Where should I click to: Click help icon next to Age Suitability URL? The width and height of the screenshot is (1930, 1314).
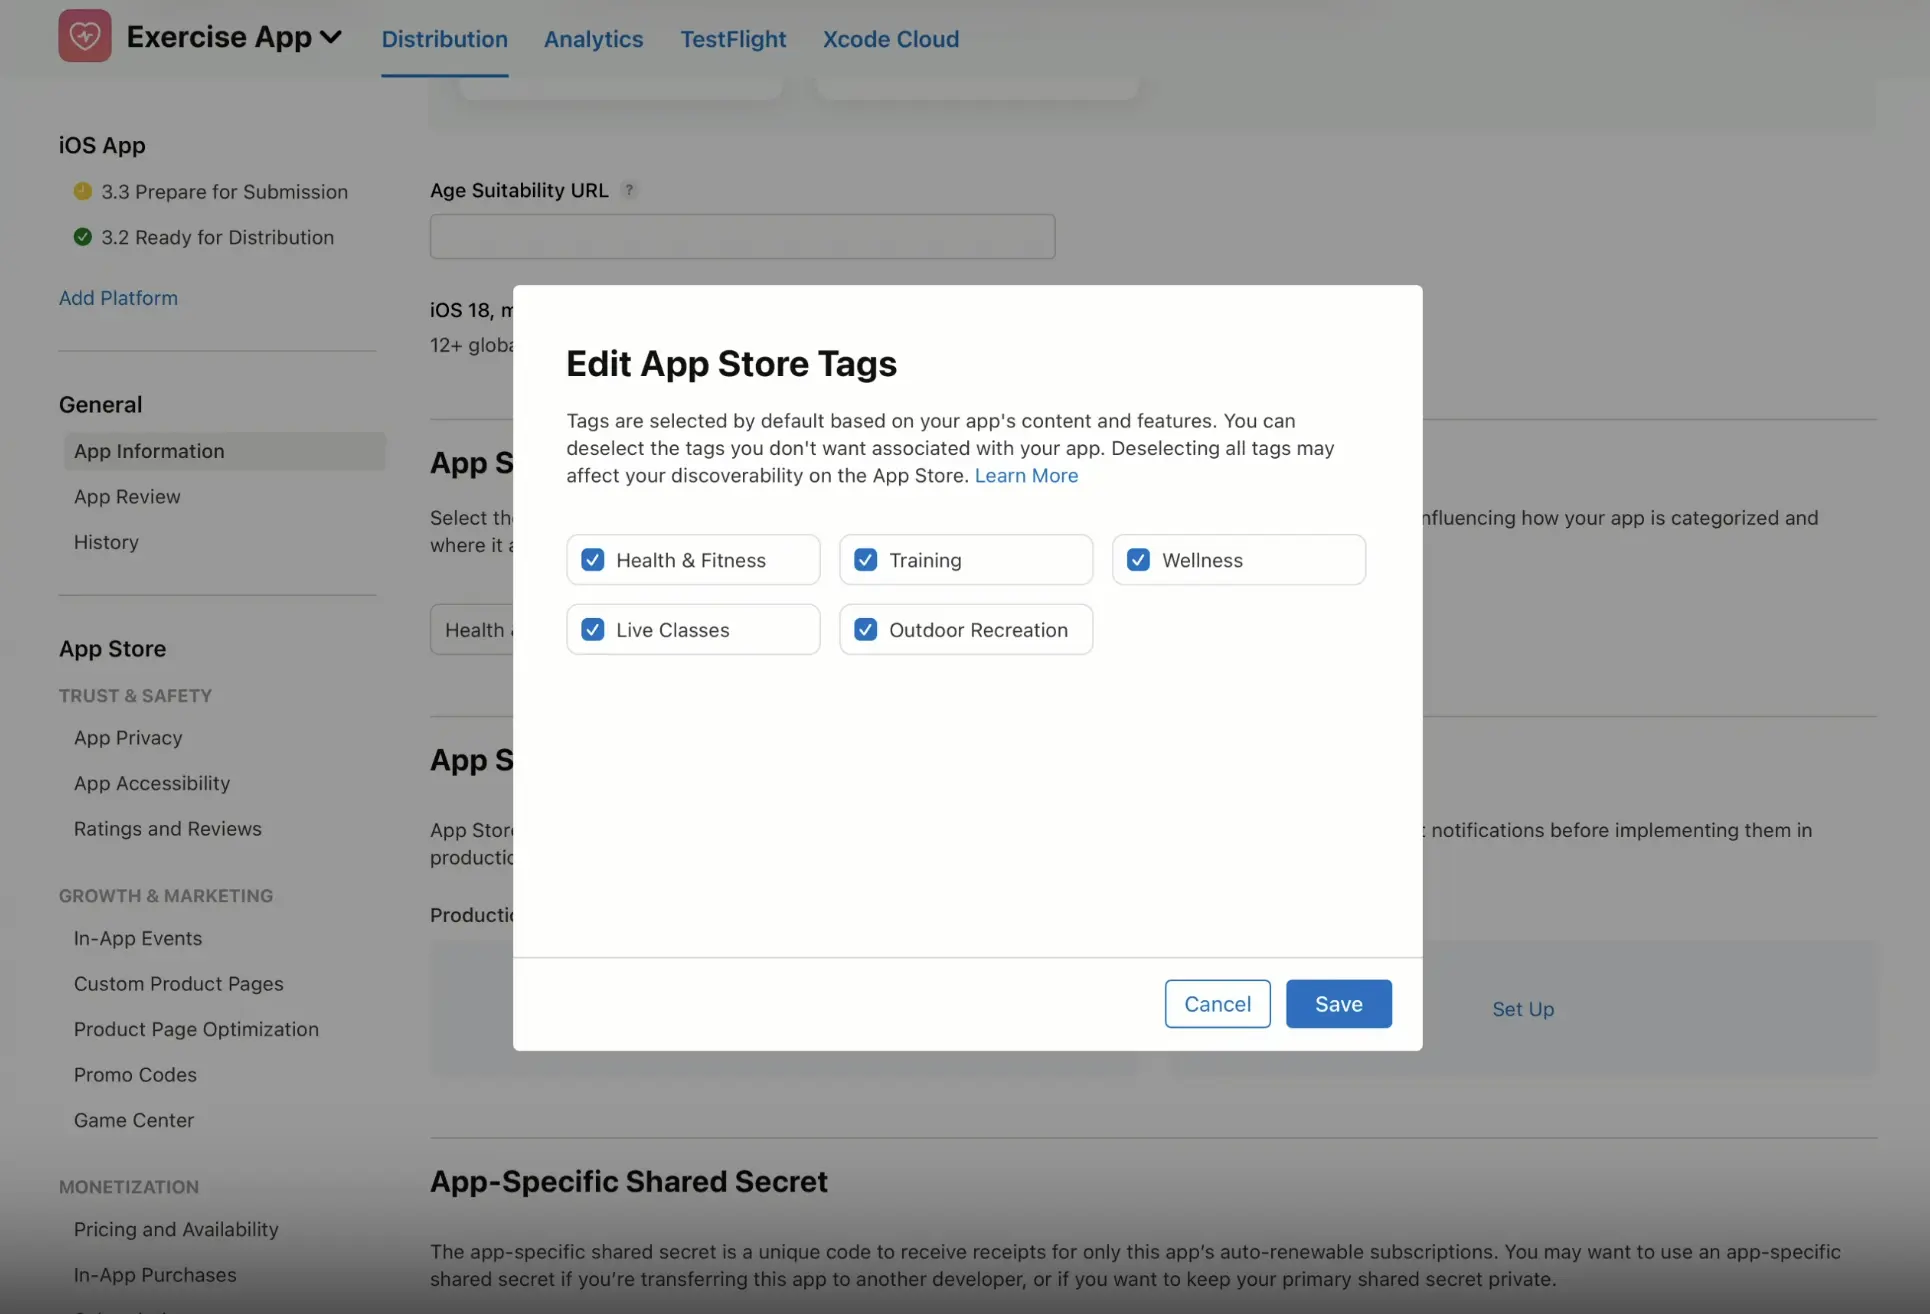point(629,190)
